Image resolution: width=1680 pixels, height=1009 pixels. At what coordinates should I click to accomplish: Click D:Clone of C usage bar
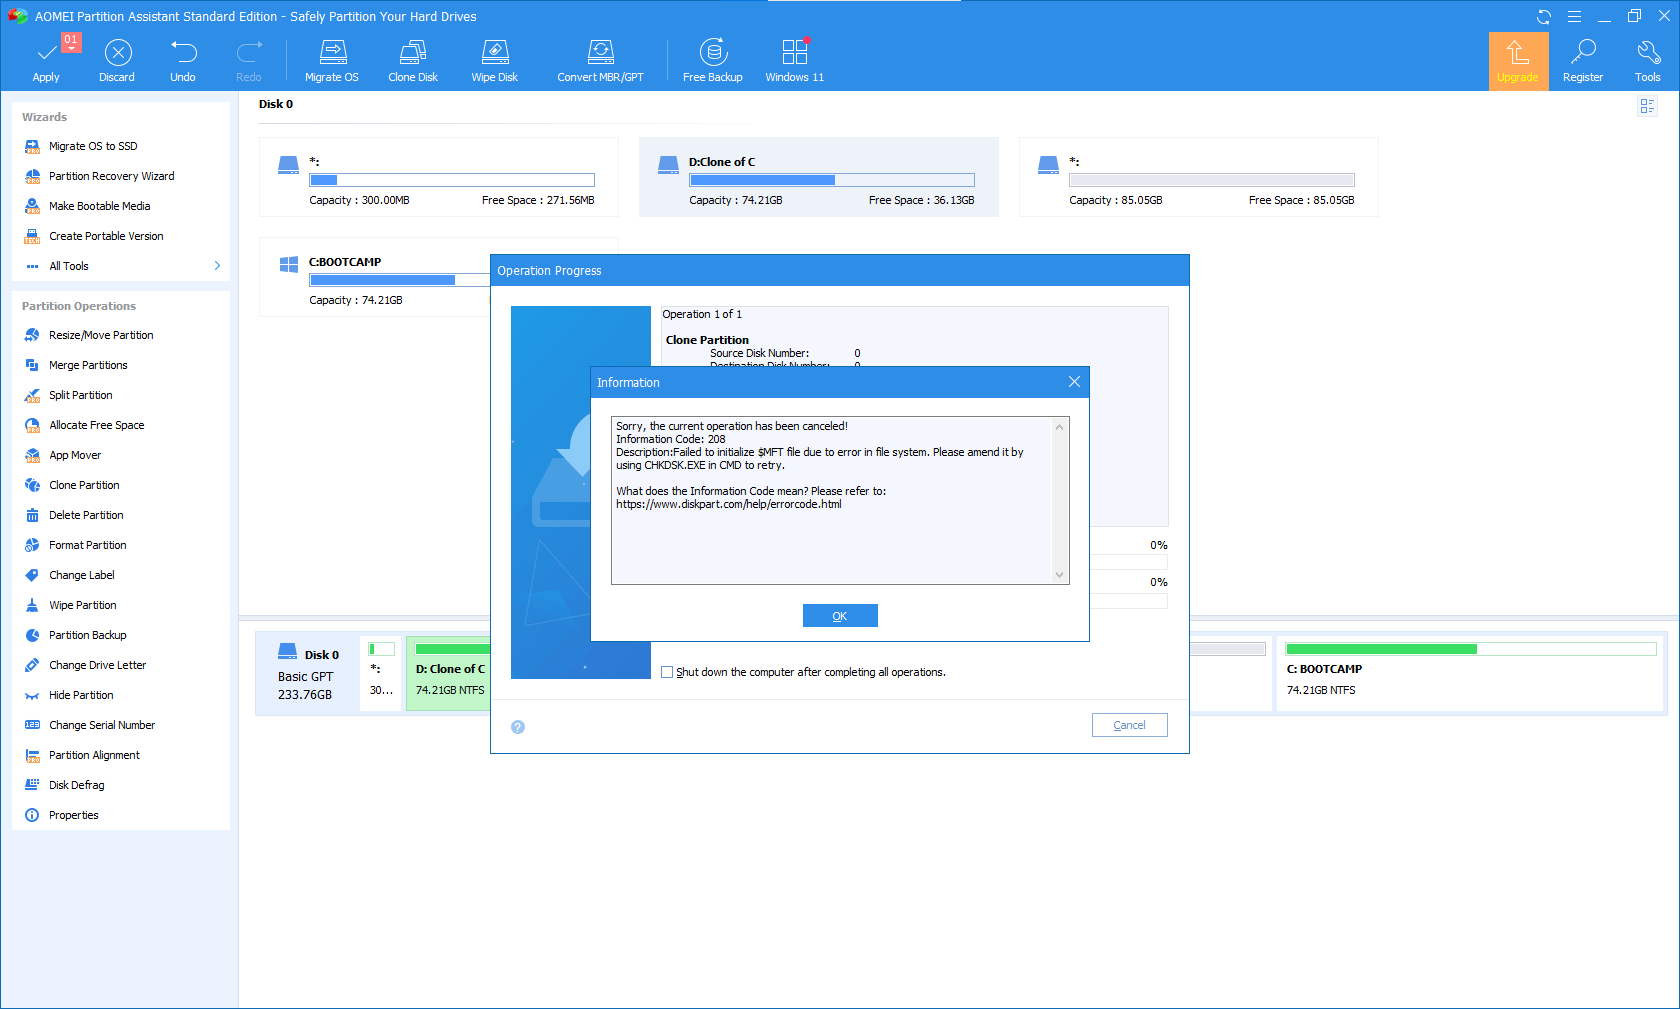click(832, 180)
